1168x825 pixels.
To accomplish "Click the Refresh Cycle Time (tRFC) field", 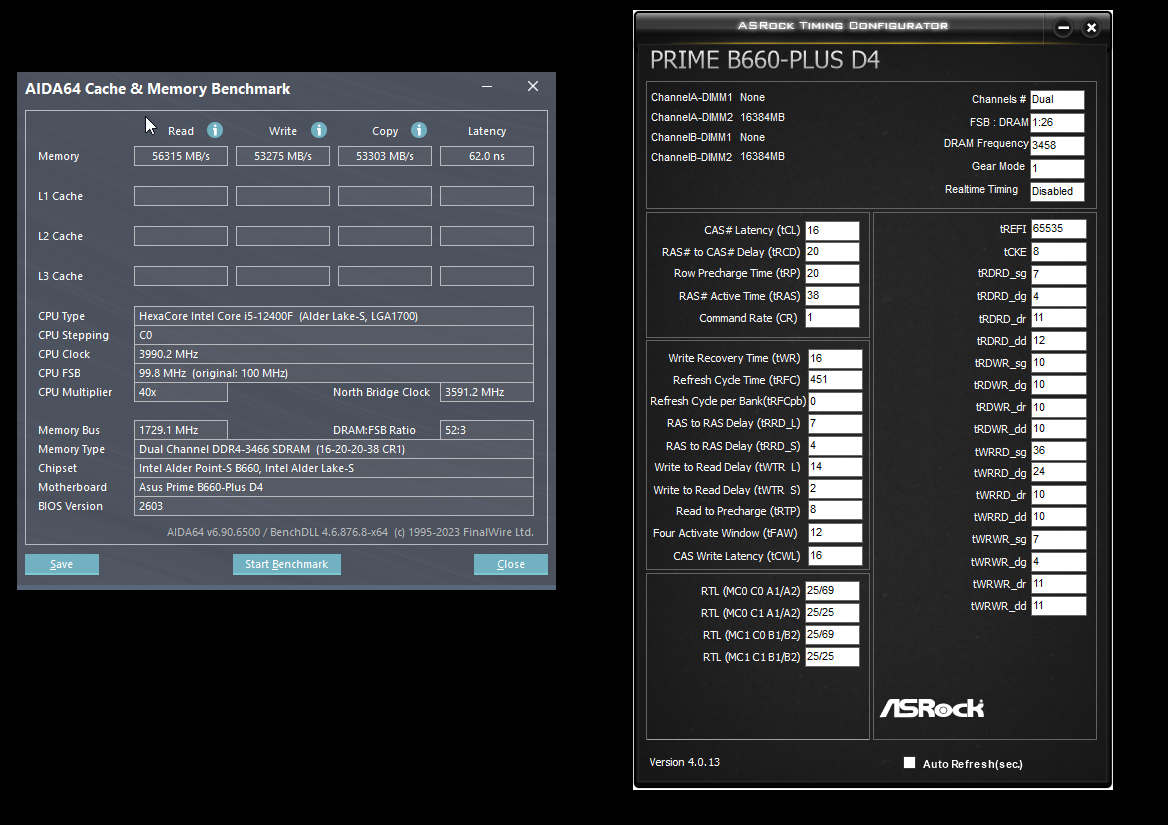I will [835, 380].
